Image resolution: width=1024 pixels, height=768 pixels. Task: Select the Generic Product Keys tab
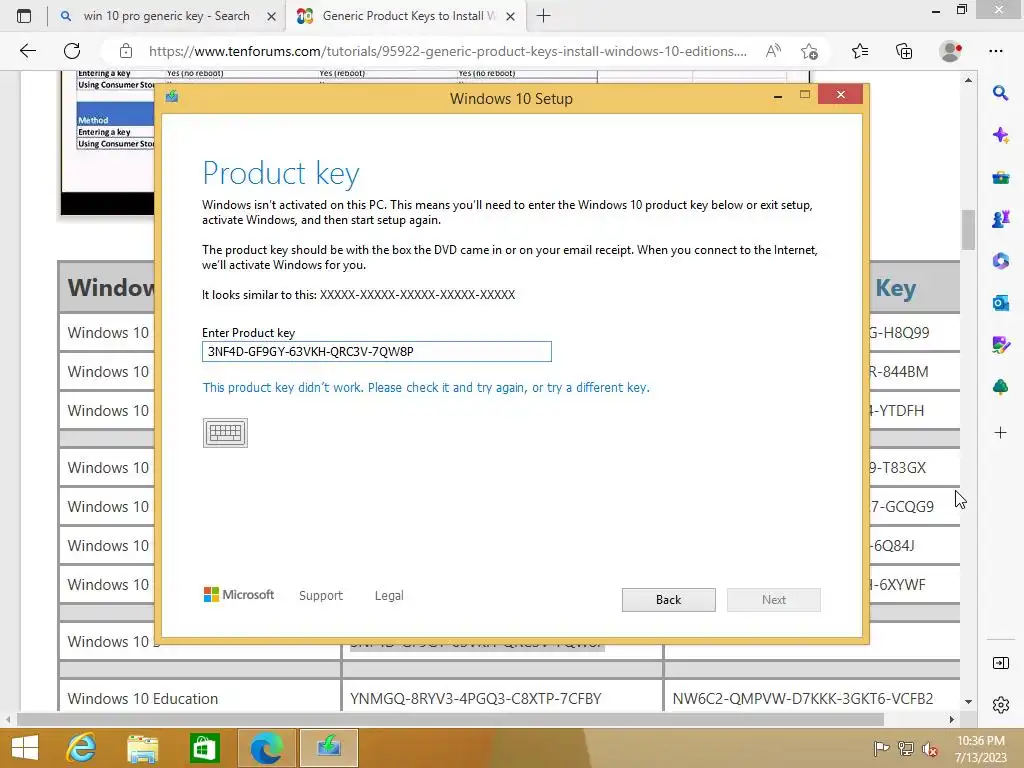[x=406, y=16]
